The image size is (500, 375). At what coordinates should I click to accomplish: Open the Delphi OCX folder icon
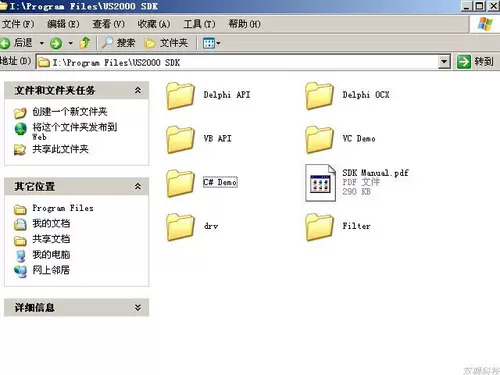click(x=319, y=96)
